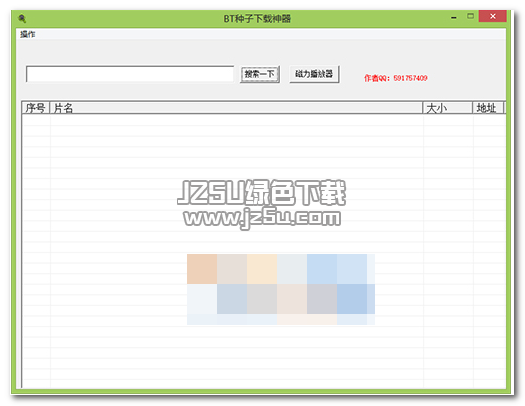Sort by the 地址 column header
The width and height of the screenshot is (525, 406).
point(488,108)
